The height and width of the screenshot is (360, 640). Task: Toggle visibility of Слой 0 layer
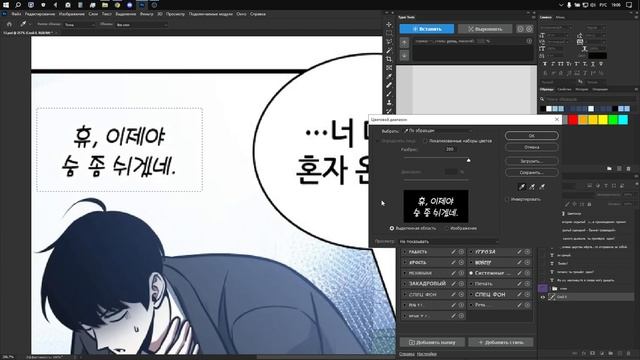pos(543,297)
